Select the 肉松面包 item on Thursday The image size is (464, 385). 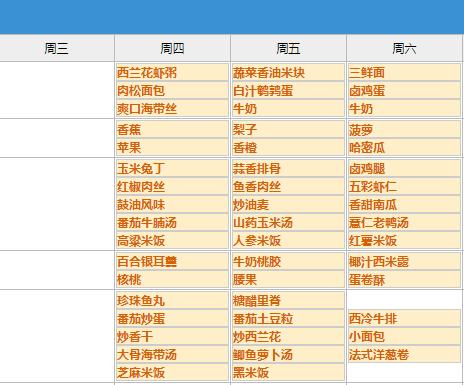(172, 91)
